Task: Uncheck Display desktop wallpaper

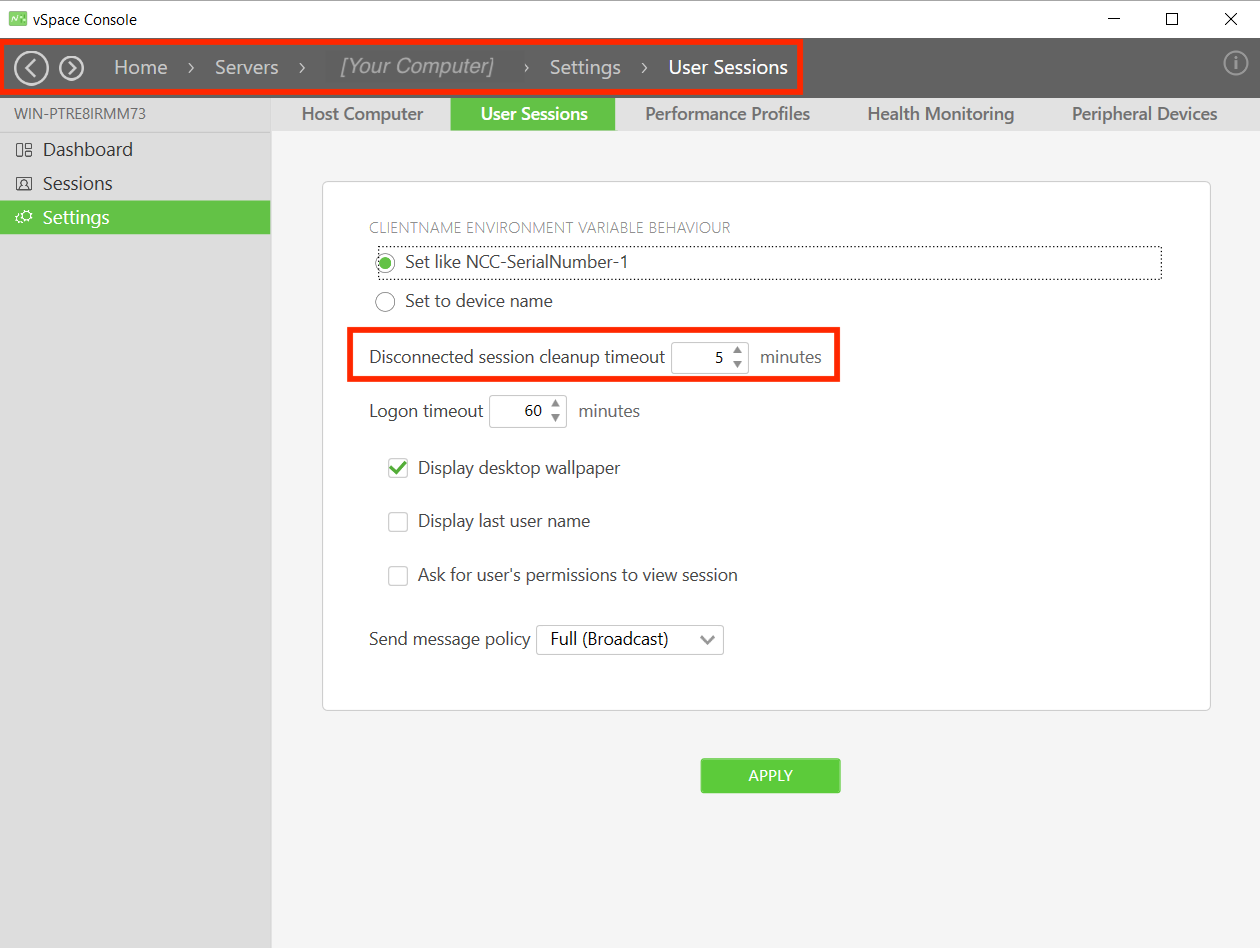Action: pyautogui.click(x=398, y=468)
